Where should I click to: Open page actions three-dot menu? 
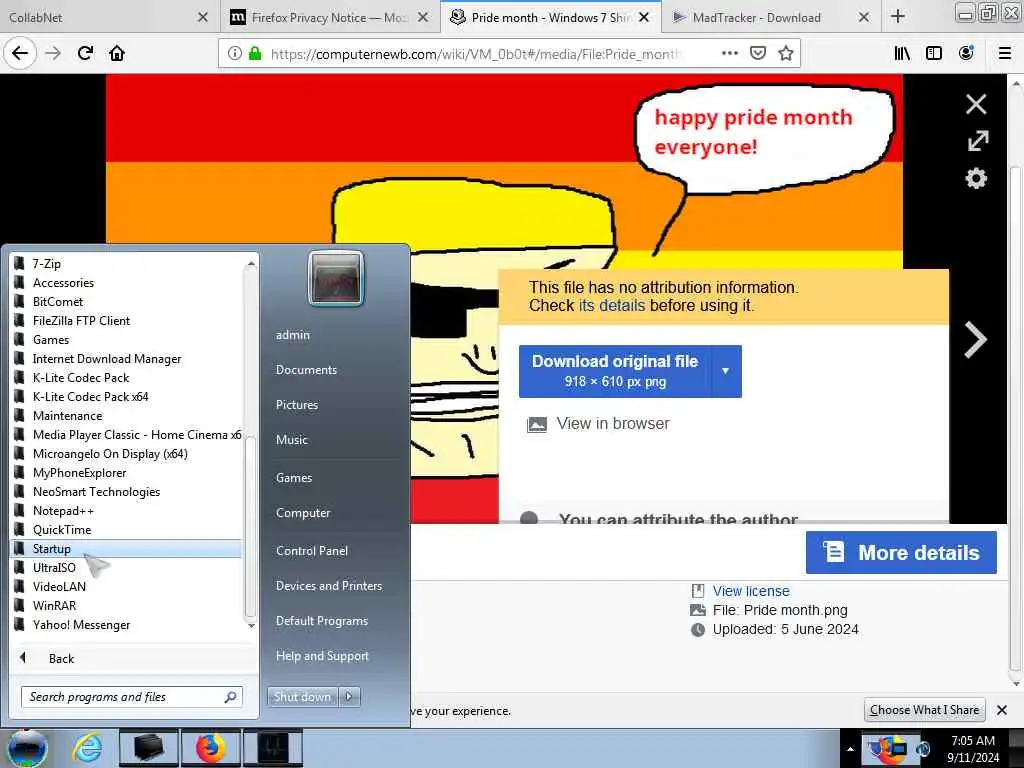pyautogui.click(x=729, y=54)
